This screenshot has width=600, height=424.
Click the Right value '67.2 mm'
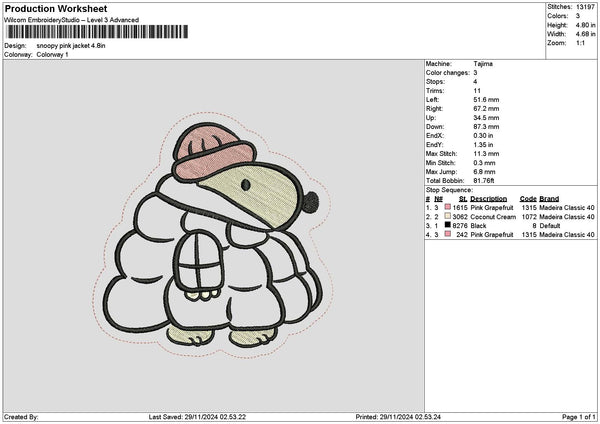(486, 109)
